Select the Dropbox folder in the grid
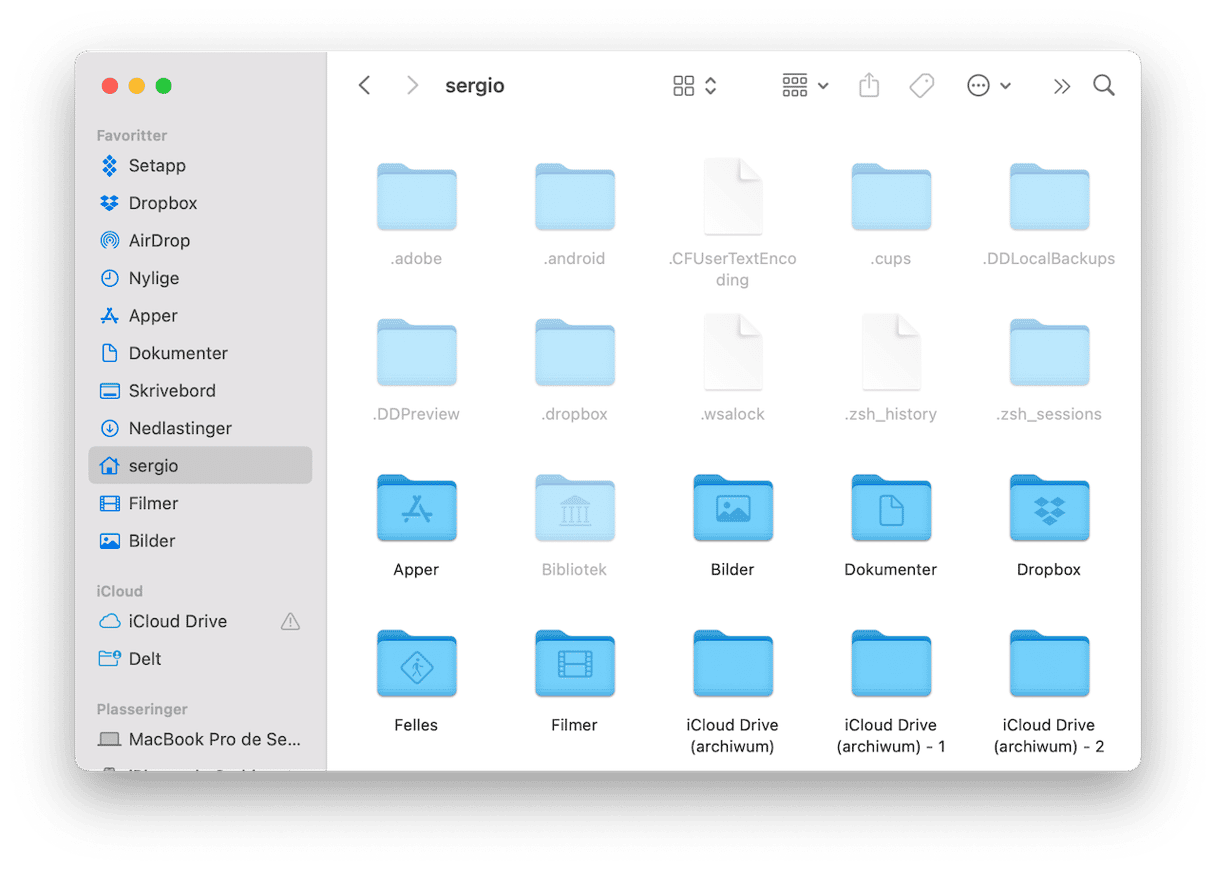Viewport: 1216px width, 870px height. click(1049, 508)
